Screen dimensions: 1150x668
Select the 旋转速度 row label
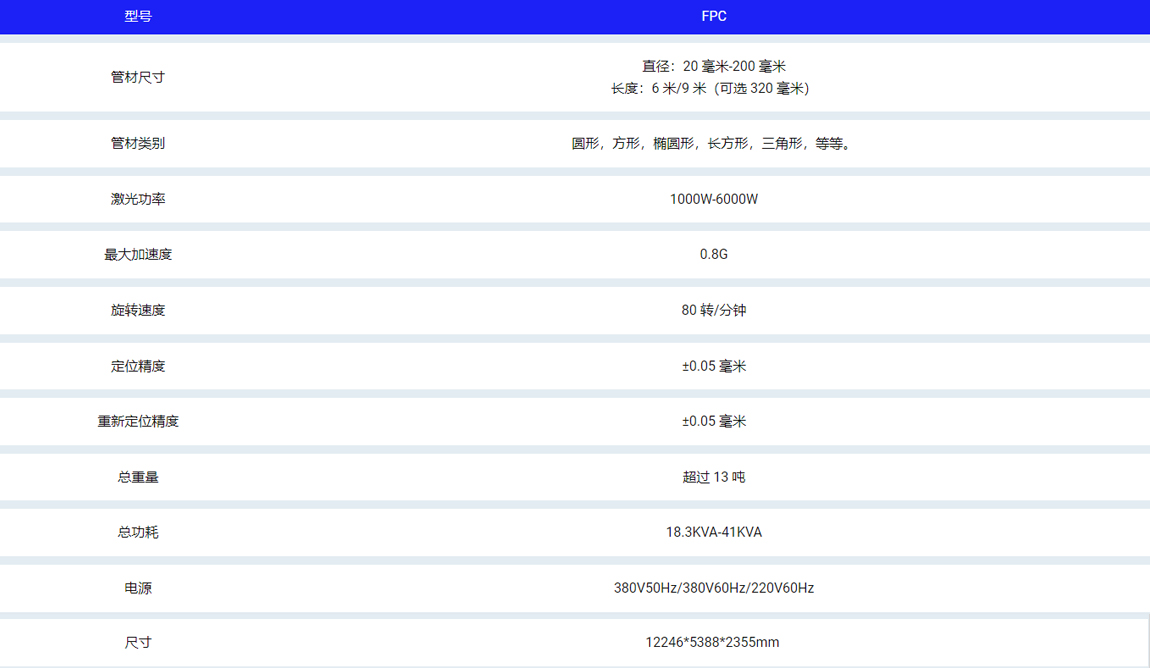(138, 310)
